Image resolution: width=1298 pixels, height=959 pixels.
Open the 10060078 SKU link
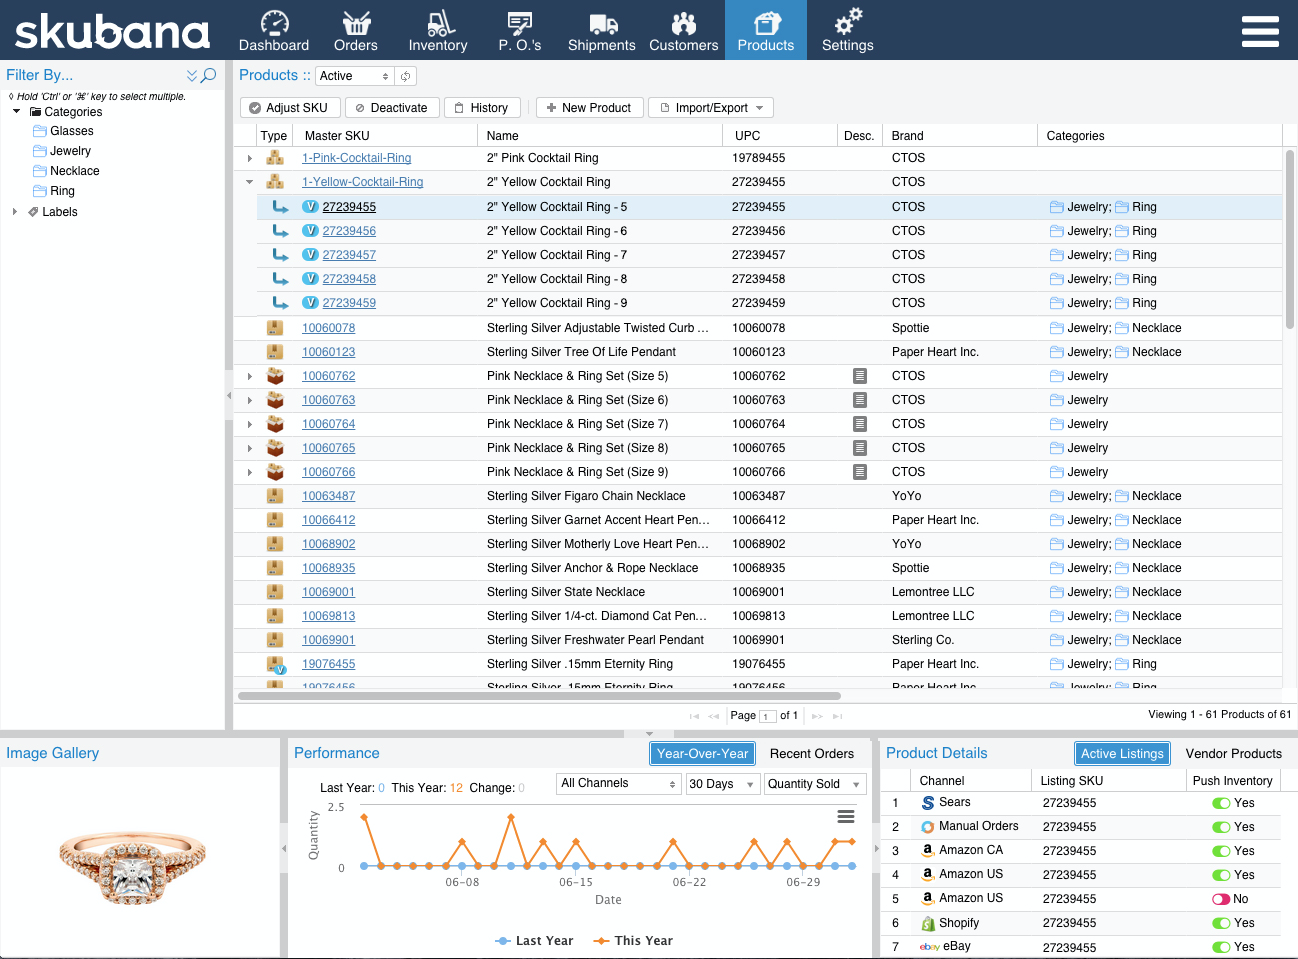click(x=328, y=328)
